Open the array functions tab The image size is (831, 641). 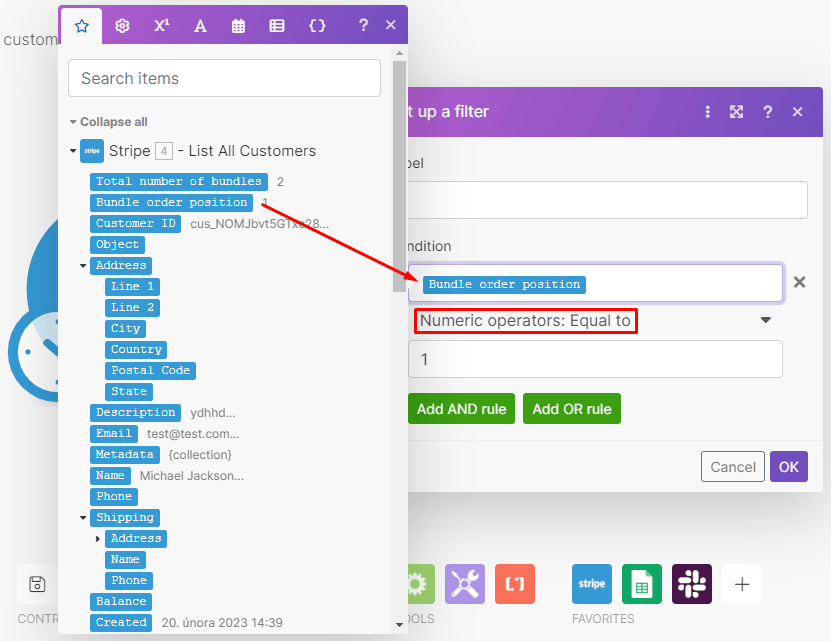(277, 25)
